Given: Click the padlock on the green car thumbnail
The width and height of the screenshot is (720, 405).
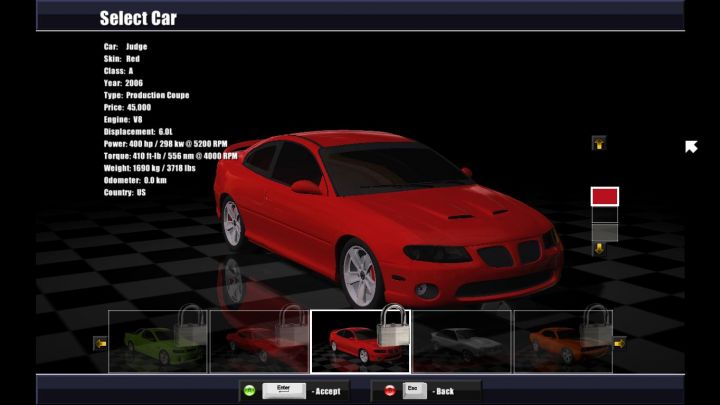Looking at the screenshot, I should 189,326.
